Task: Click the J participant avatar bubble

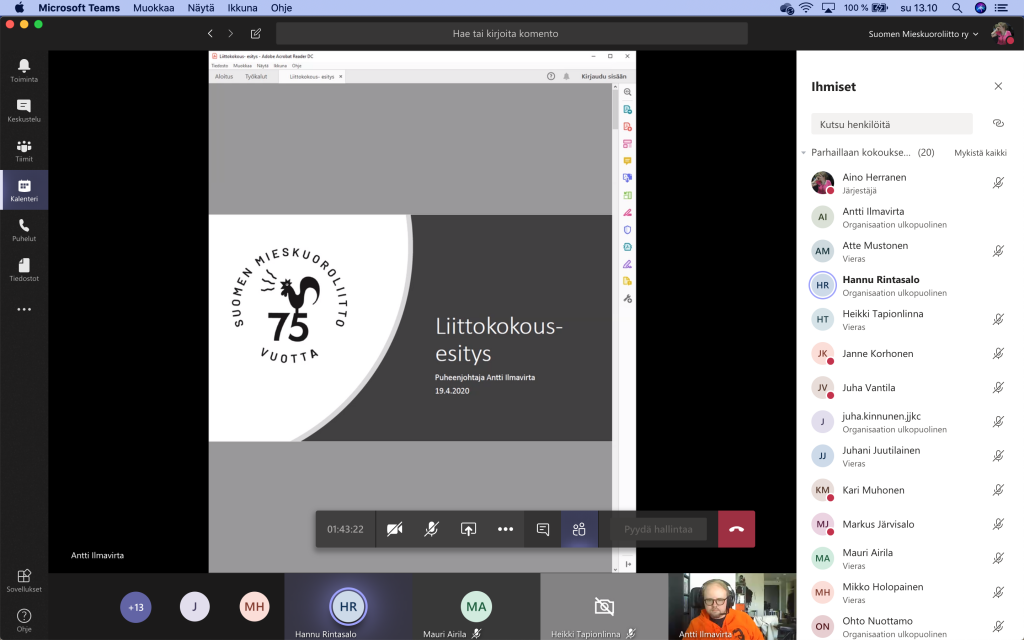Action: [195, 607]
